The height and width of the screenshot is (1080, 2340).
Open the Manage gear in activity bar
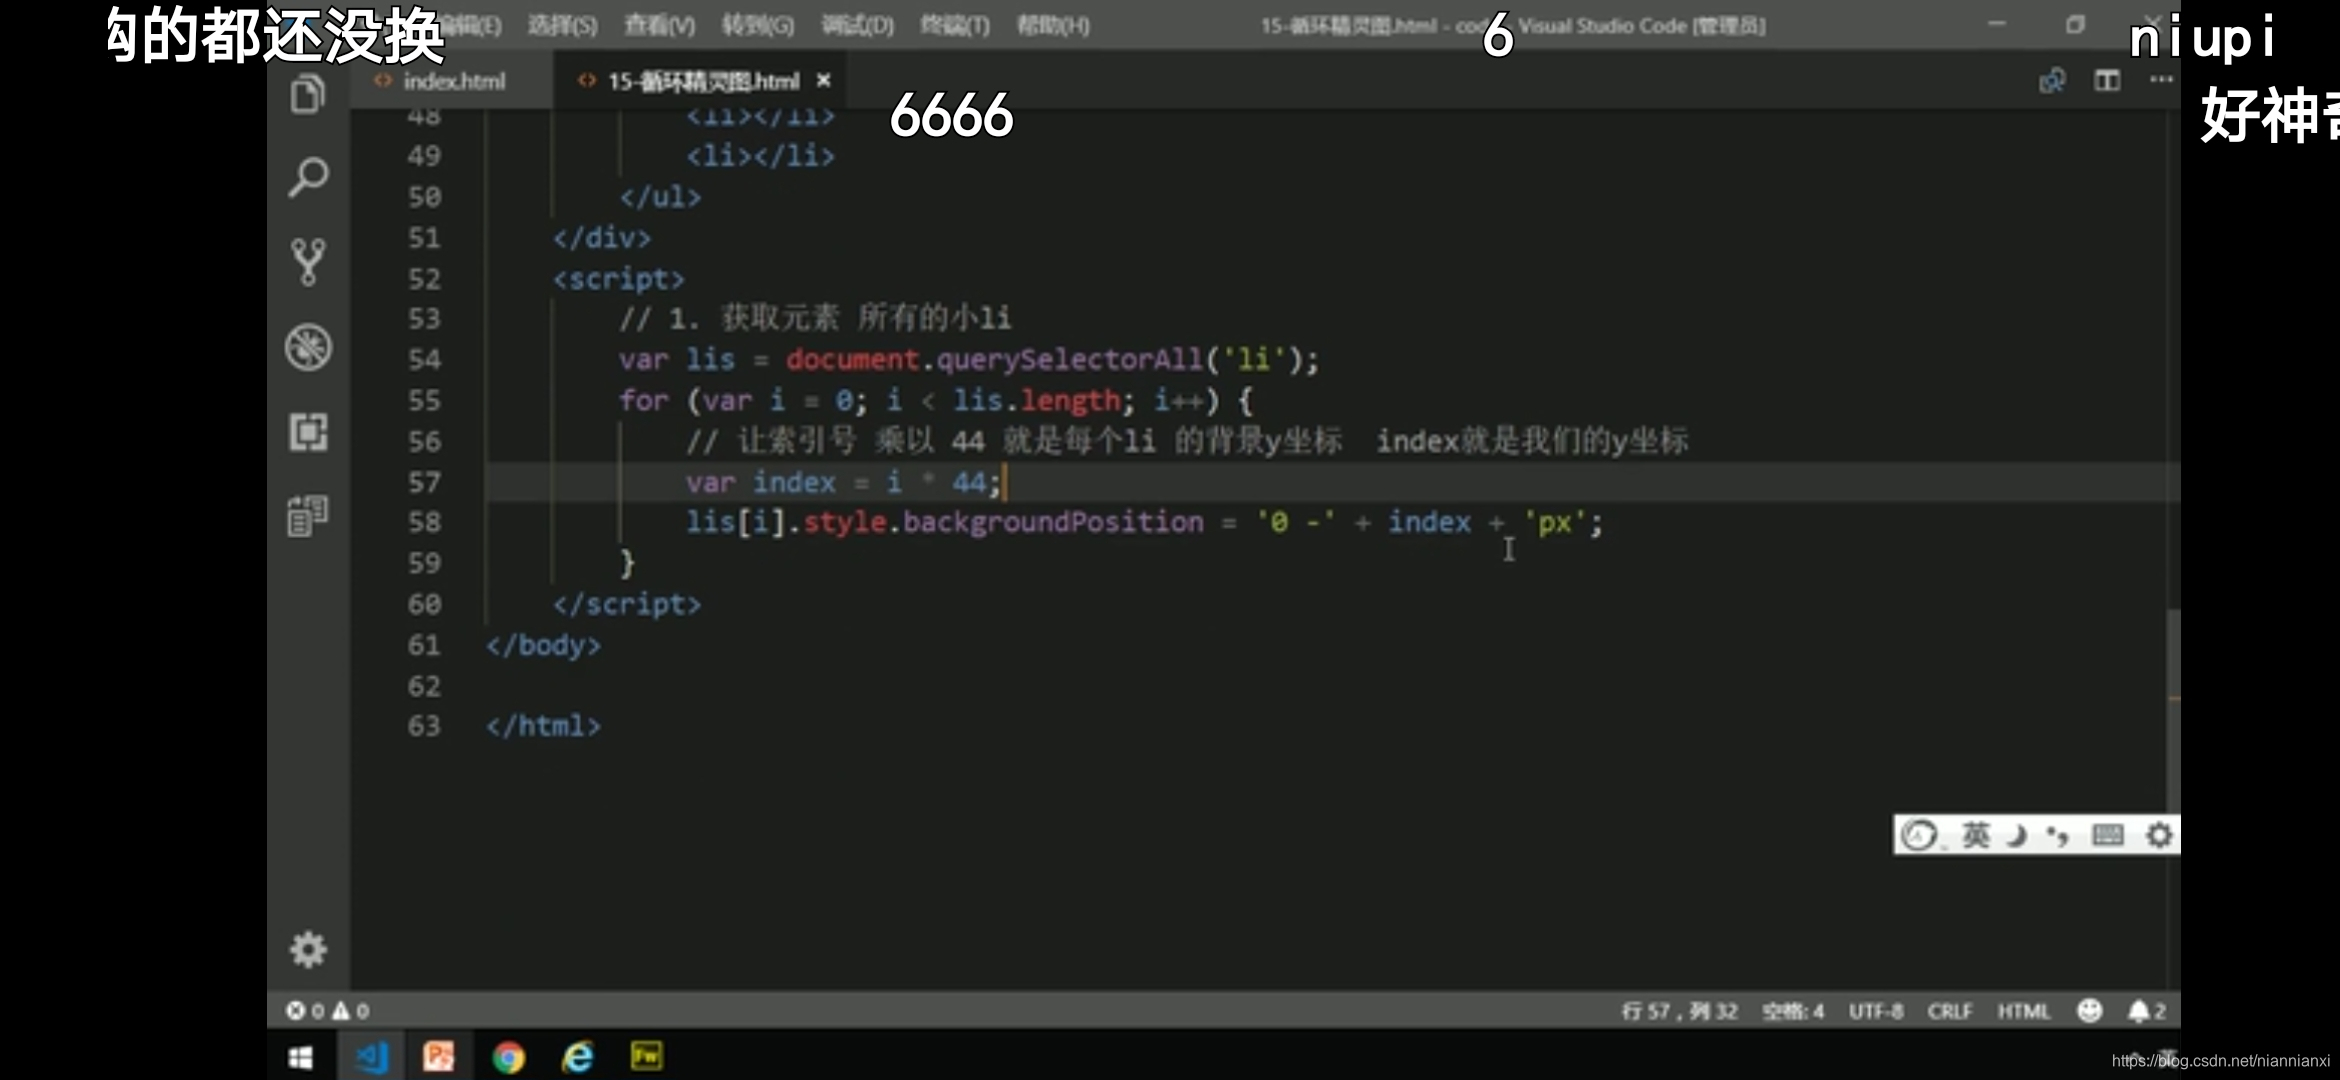pyautogui.click(x=308, y=949)
